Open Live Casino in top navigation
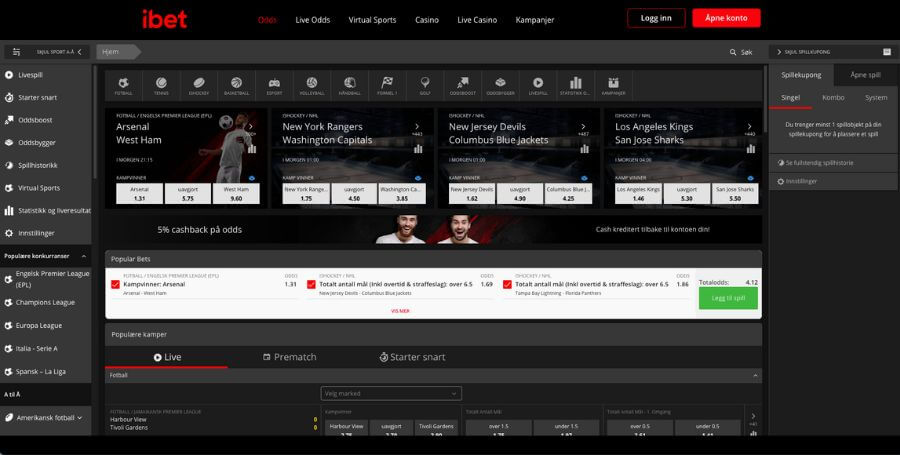The width and height of the screenshot is (900, 455). point(477,20)
